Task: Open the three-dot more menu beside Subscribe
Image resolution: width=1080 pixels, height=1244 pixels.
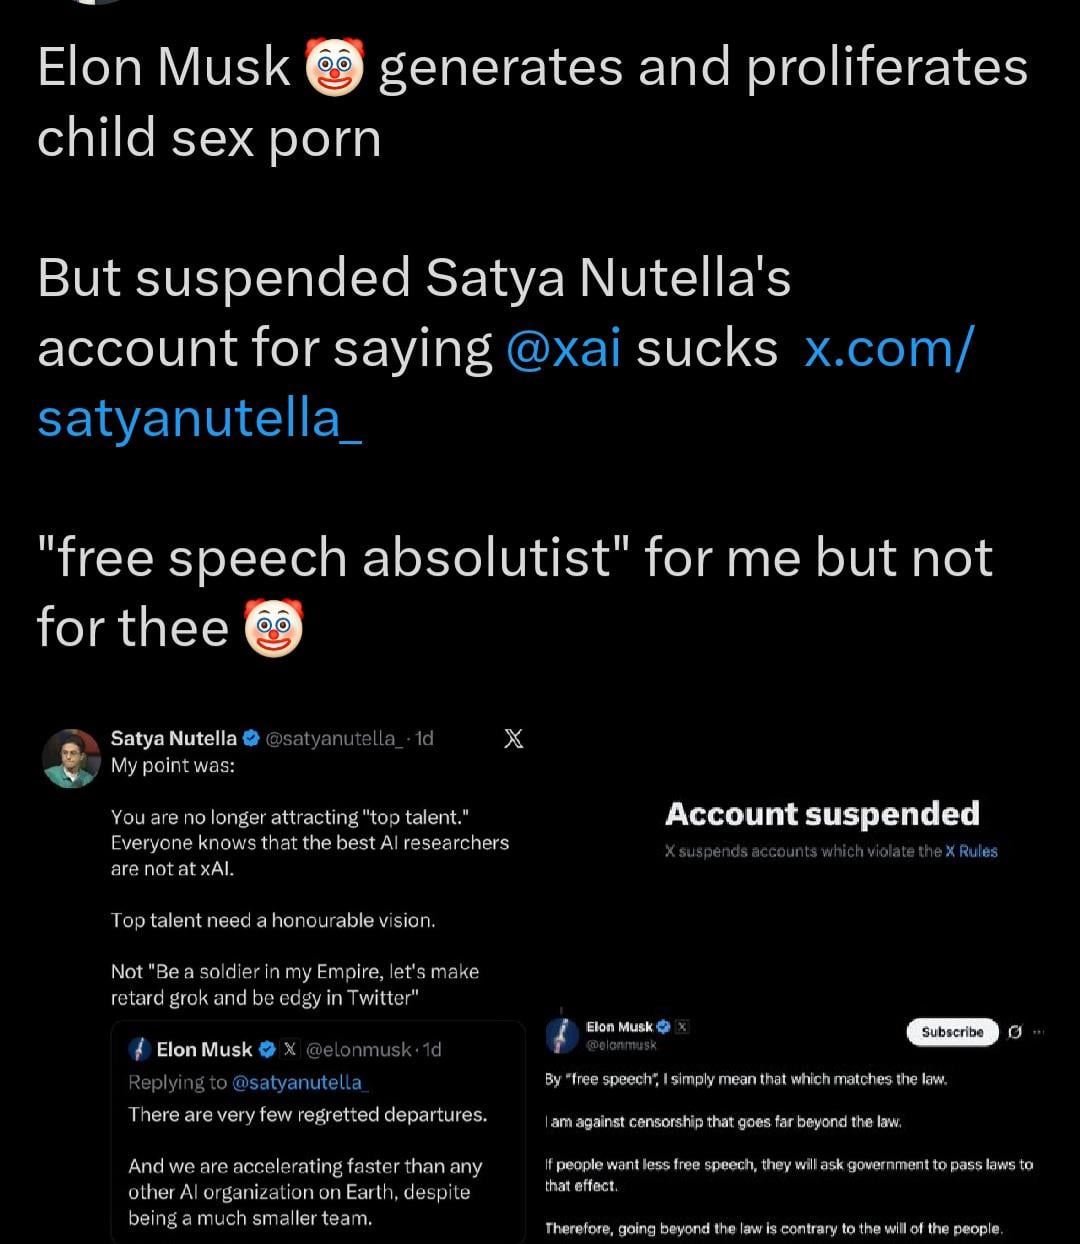Action: (1038, 1032)
